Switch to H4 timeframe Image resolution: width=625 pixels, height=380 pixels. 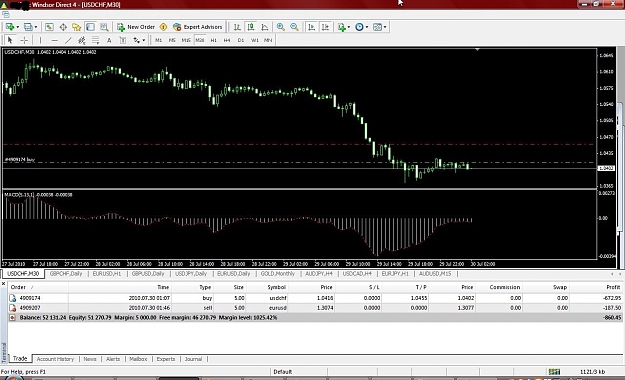pos(227,40)
